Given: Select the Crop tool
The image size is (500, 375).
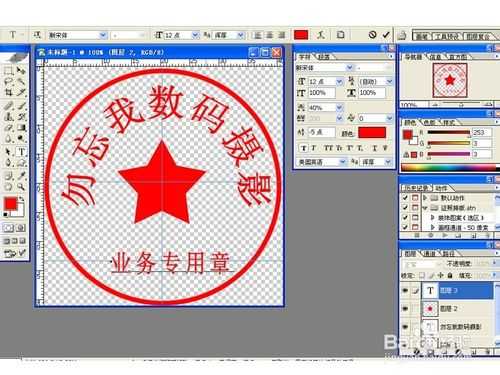Looking at the screenshot, I should pos(8,92).
